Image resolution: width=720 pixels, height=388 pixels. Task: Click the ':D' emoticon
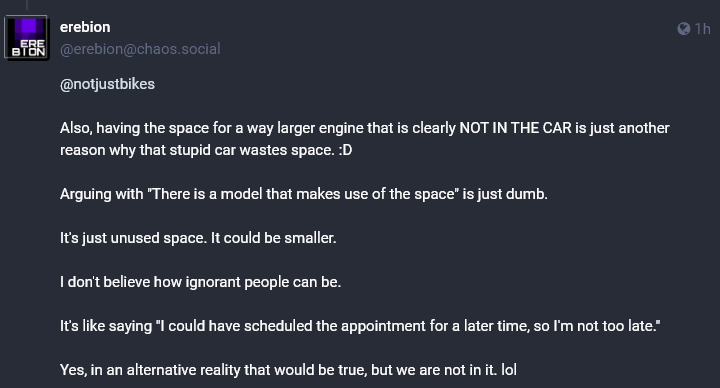(345, 150)
